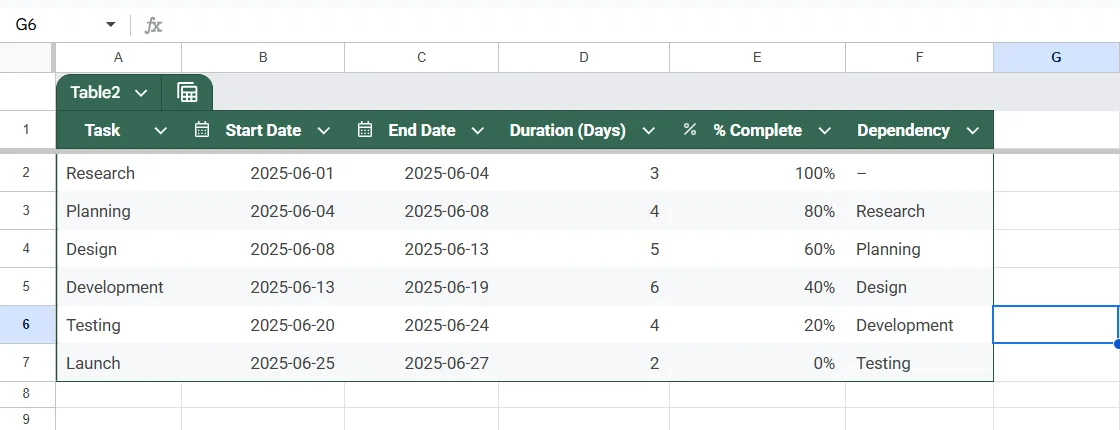1120x430 pixels.
Task: Select row 3 header
Action: pyautogui.click(x=27, y=211)
